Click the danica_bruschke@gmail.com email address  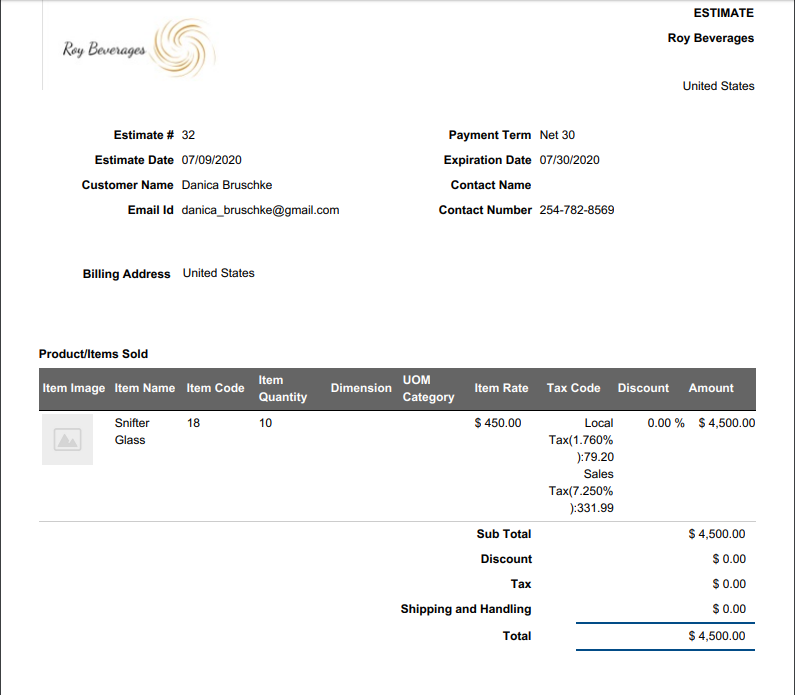tap(260, 210)
